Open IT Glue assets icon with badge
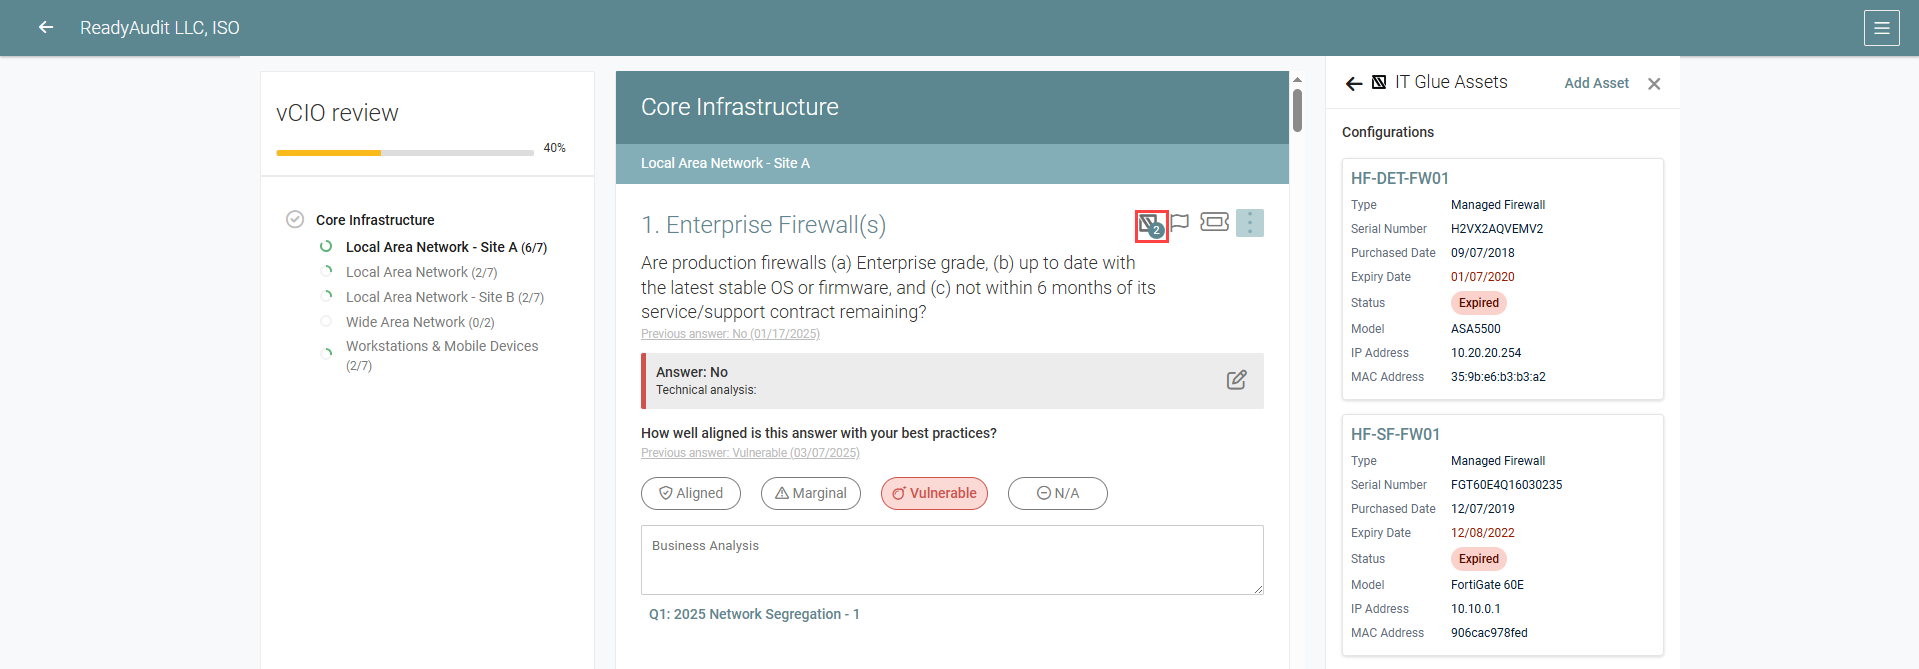Image resolution: width=1919 pixels, height=669 pixels. [1151, 225]
